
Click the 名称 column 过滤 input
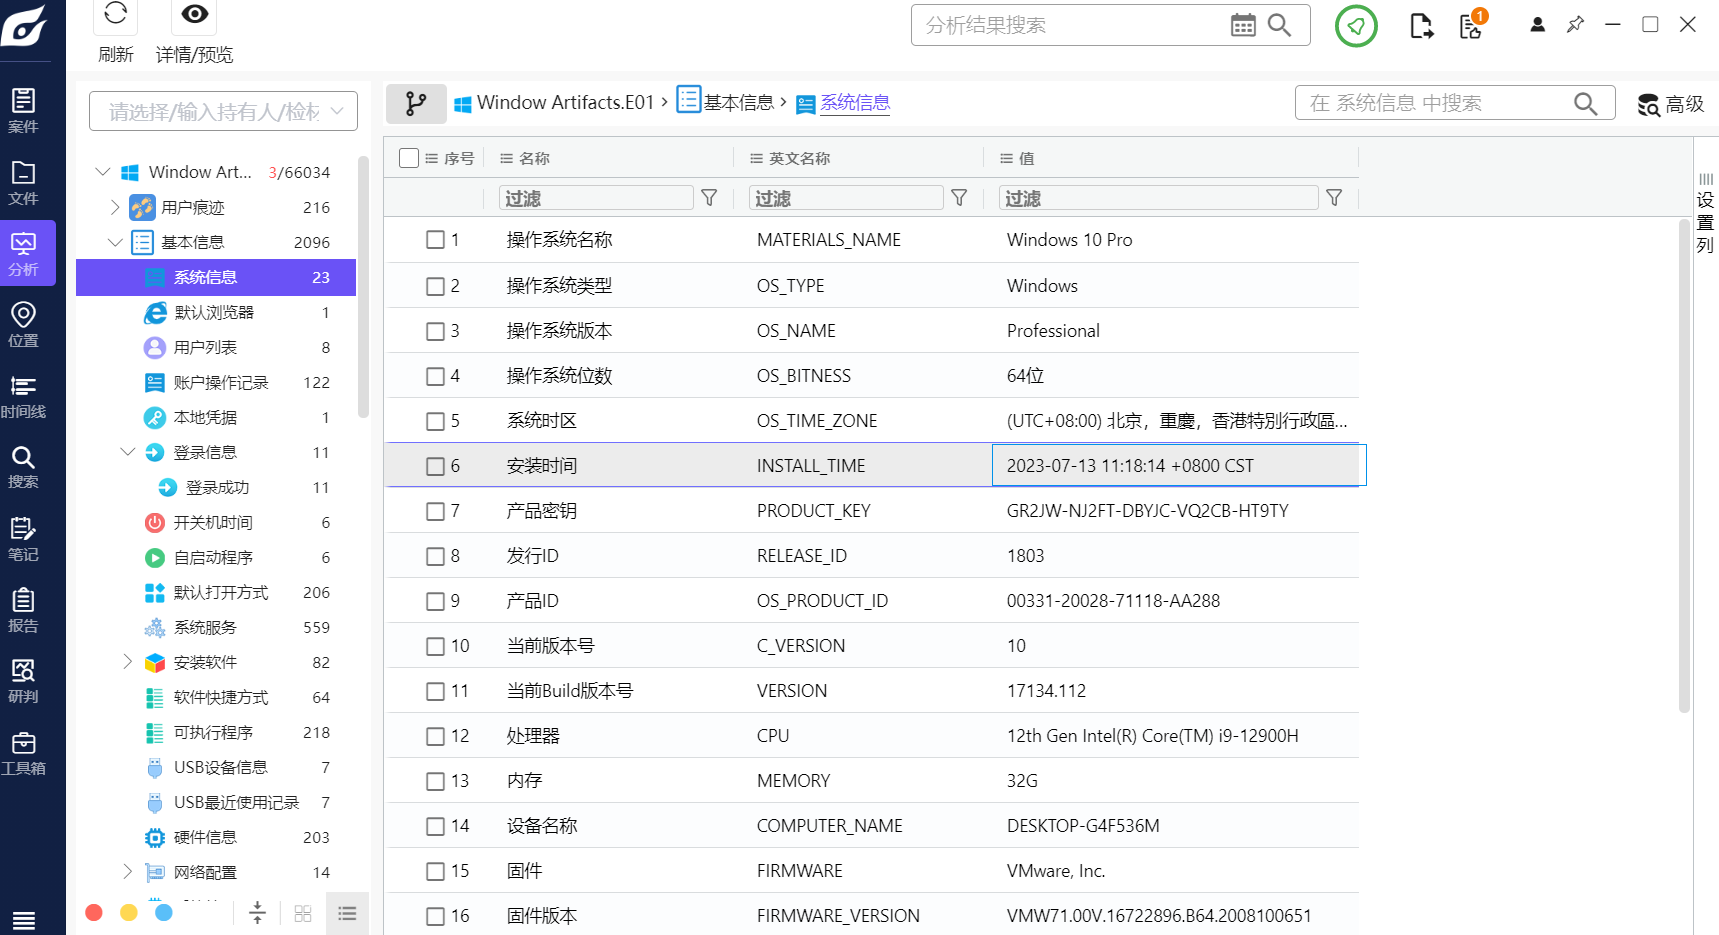[596, 198]
